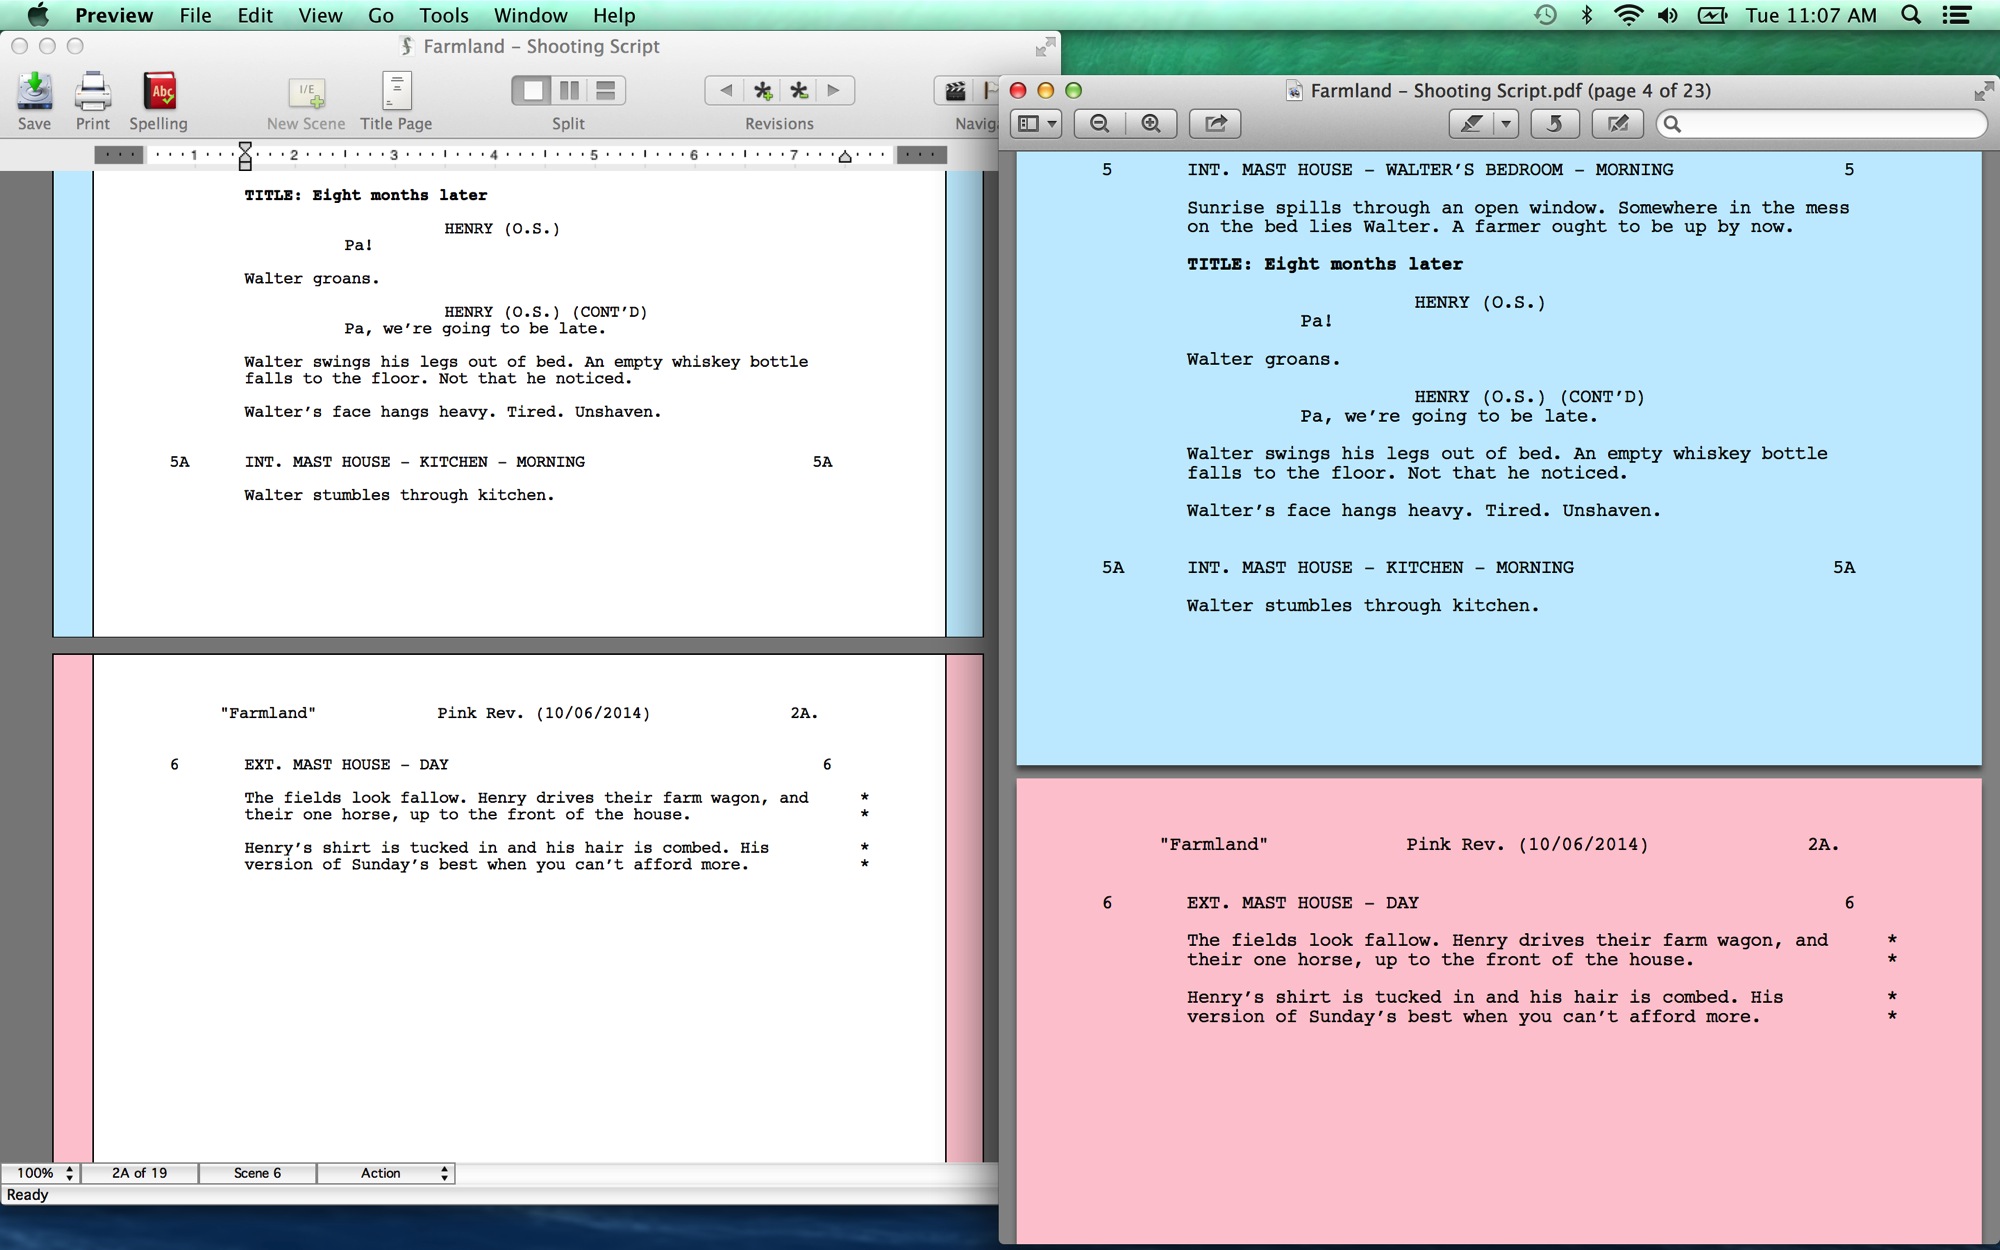Image resolution: width=2000 pixels, height=1250 pixels.
Task: Click the volume menu bar icon
Action: (1668, 15)
